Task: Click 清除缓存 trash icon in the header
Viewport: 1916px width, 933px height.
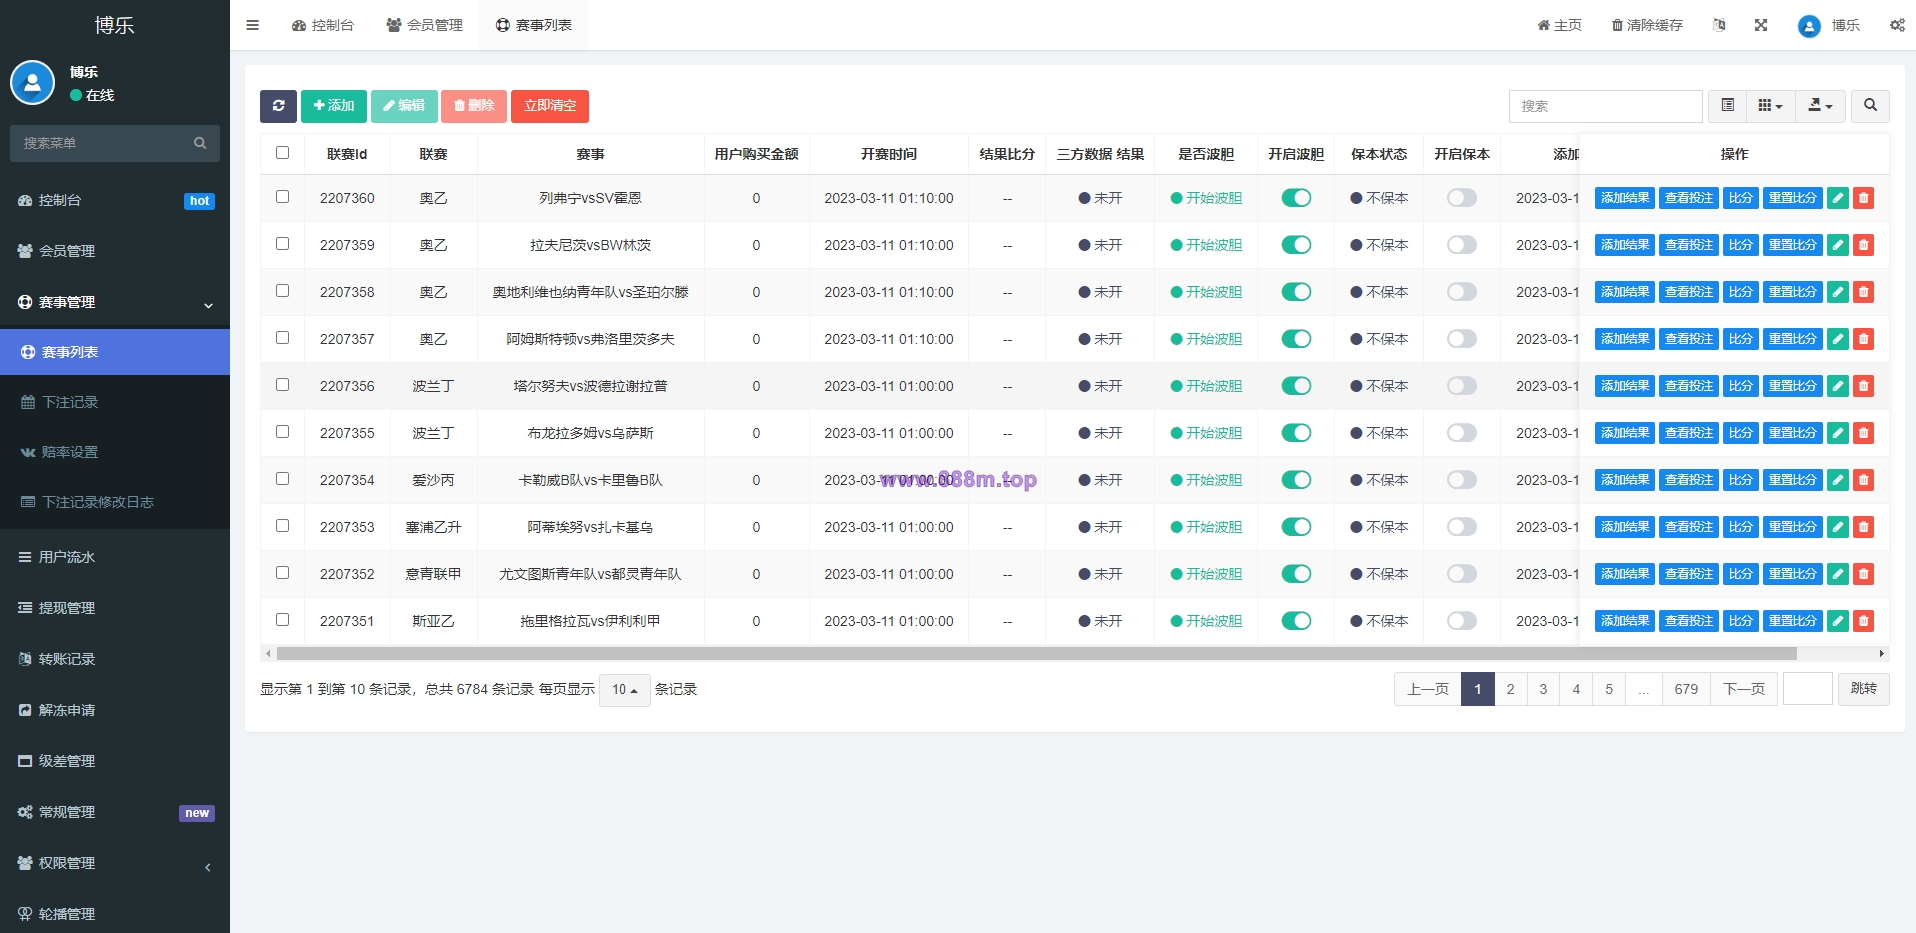Action: click(1647, 25)
